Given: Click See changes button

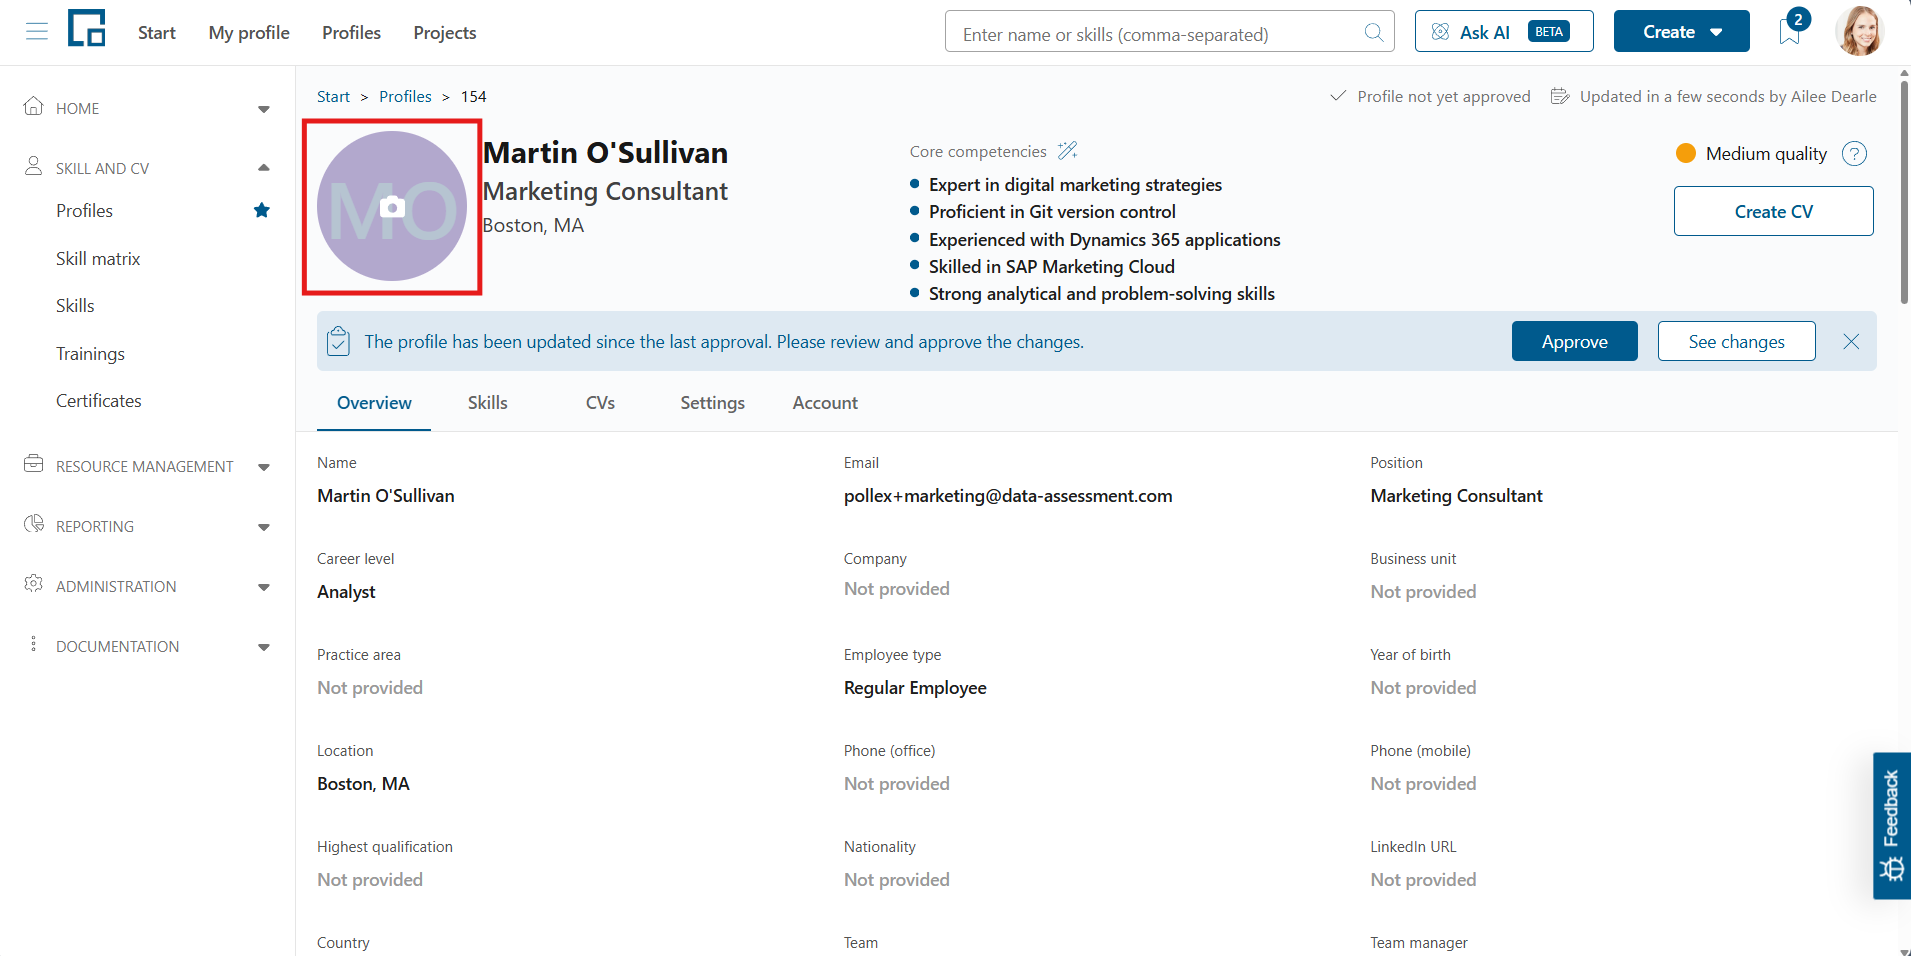Looking at the screenshot, I should click(x=1736, y=341).
